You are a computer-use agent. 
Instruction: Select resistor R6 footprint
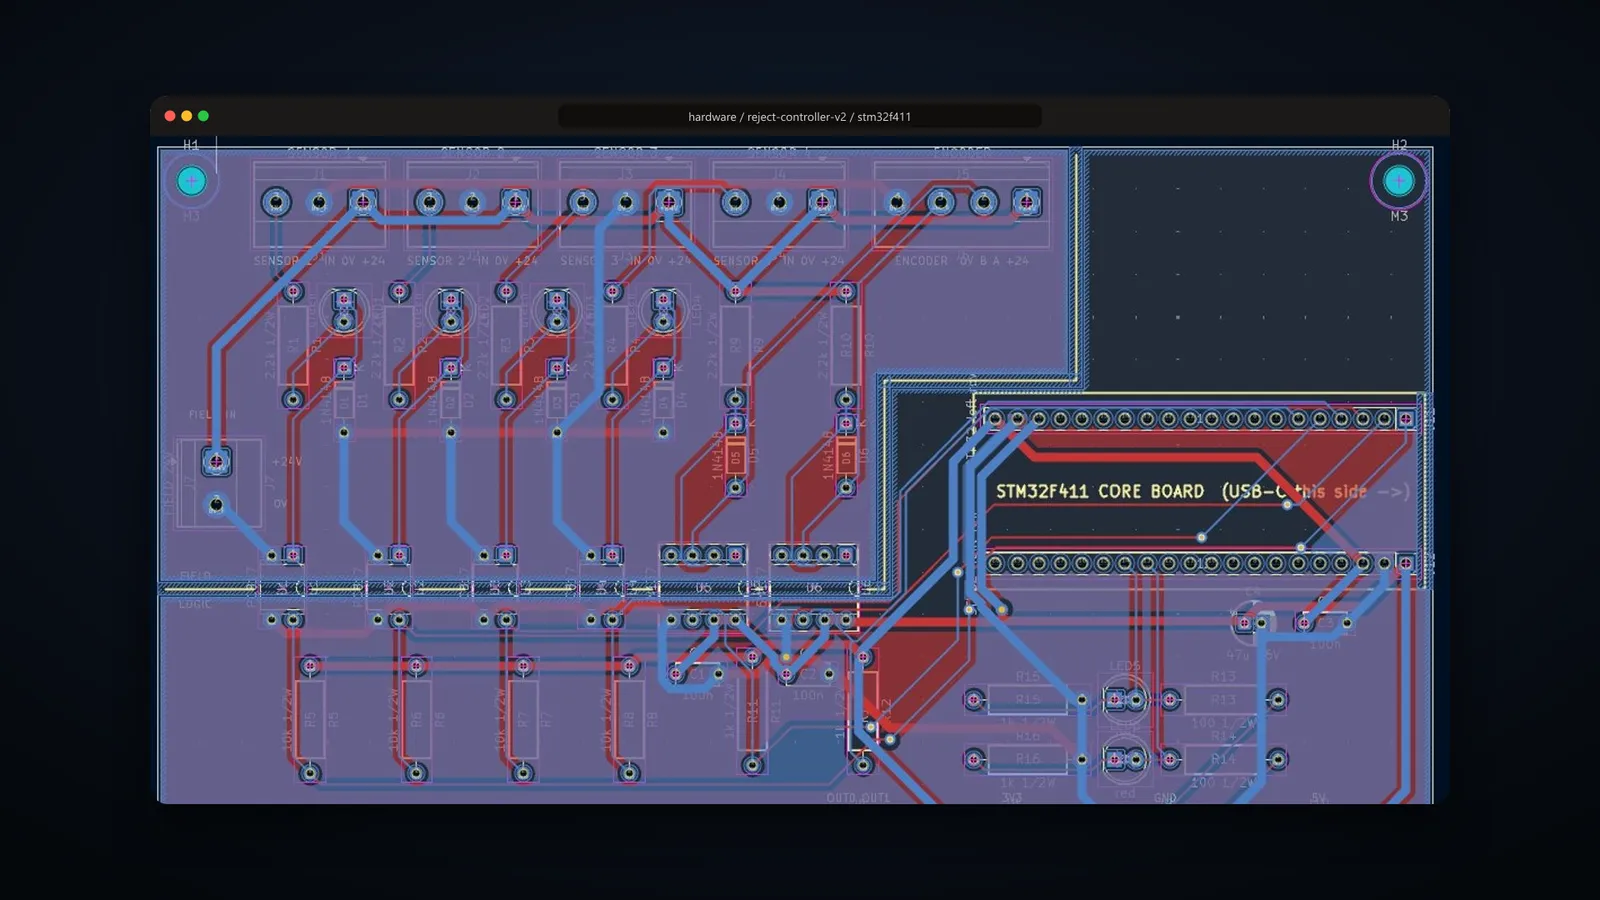pos(416,719)
